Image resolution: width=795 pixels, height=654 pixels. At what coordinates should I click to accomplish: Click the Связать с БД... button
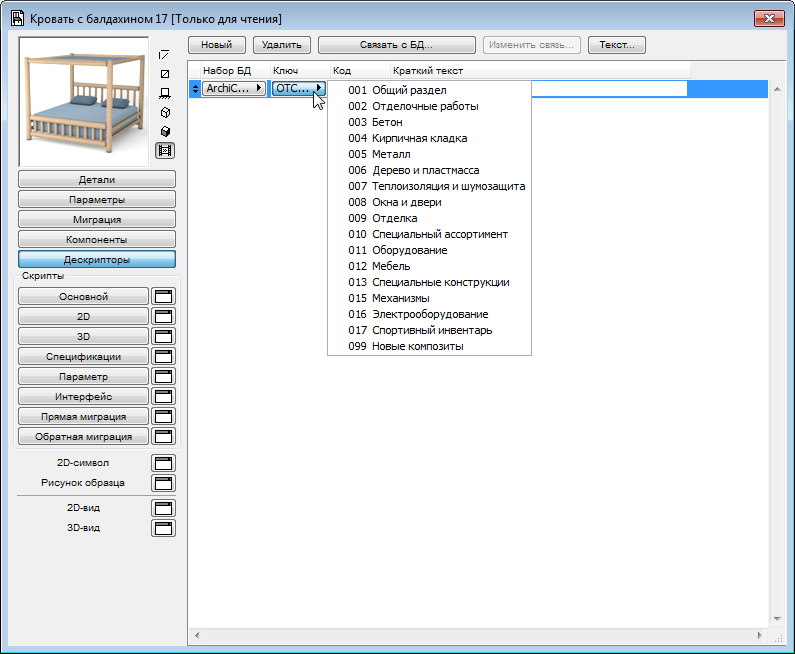click(x=396, y=45)
